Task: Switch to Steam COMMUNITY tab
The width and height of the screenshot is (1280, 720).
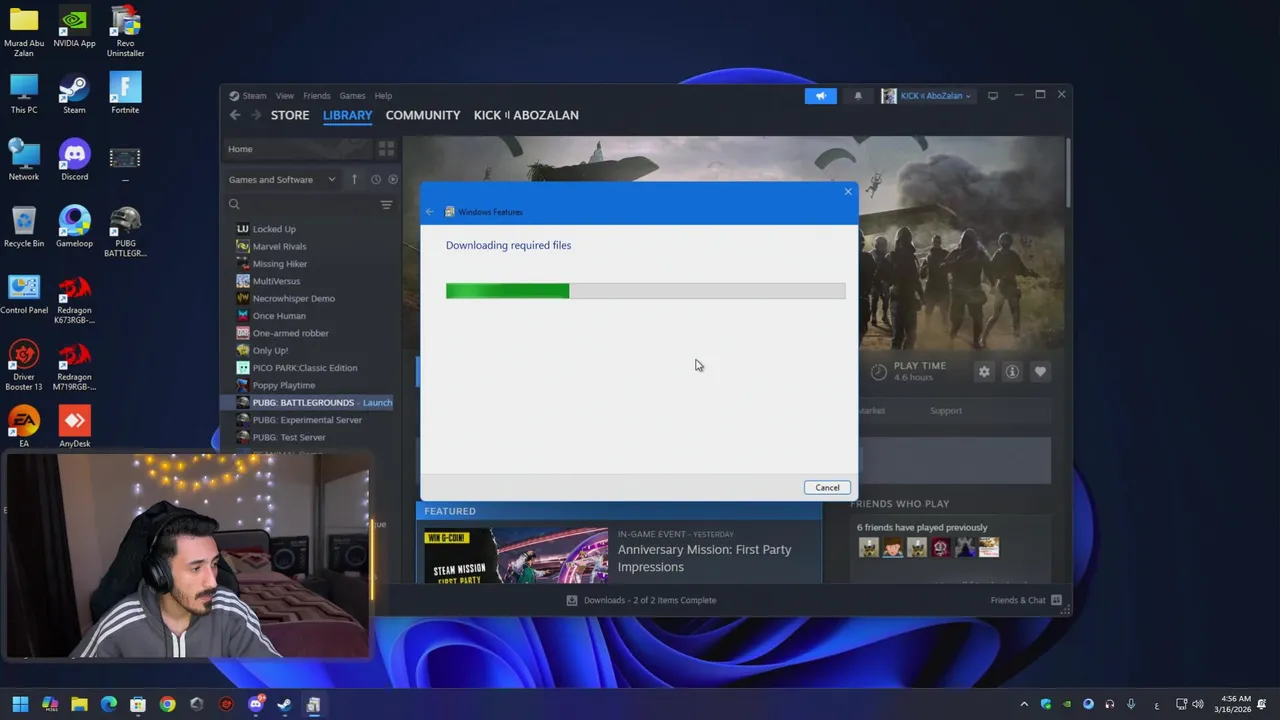Action: (x=423, y=115)
